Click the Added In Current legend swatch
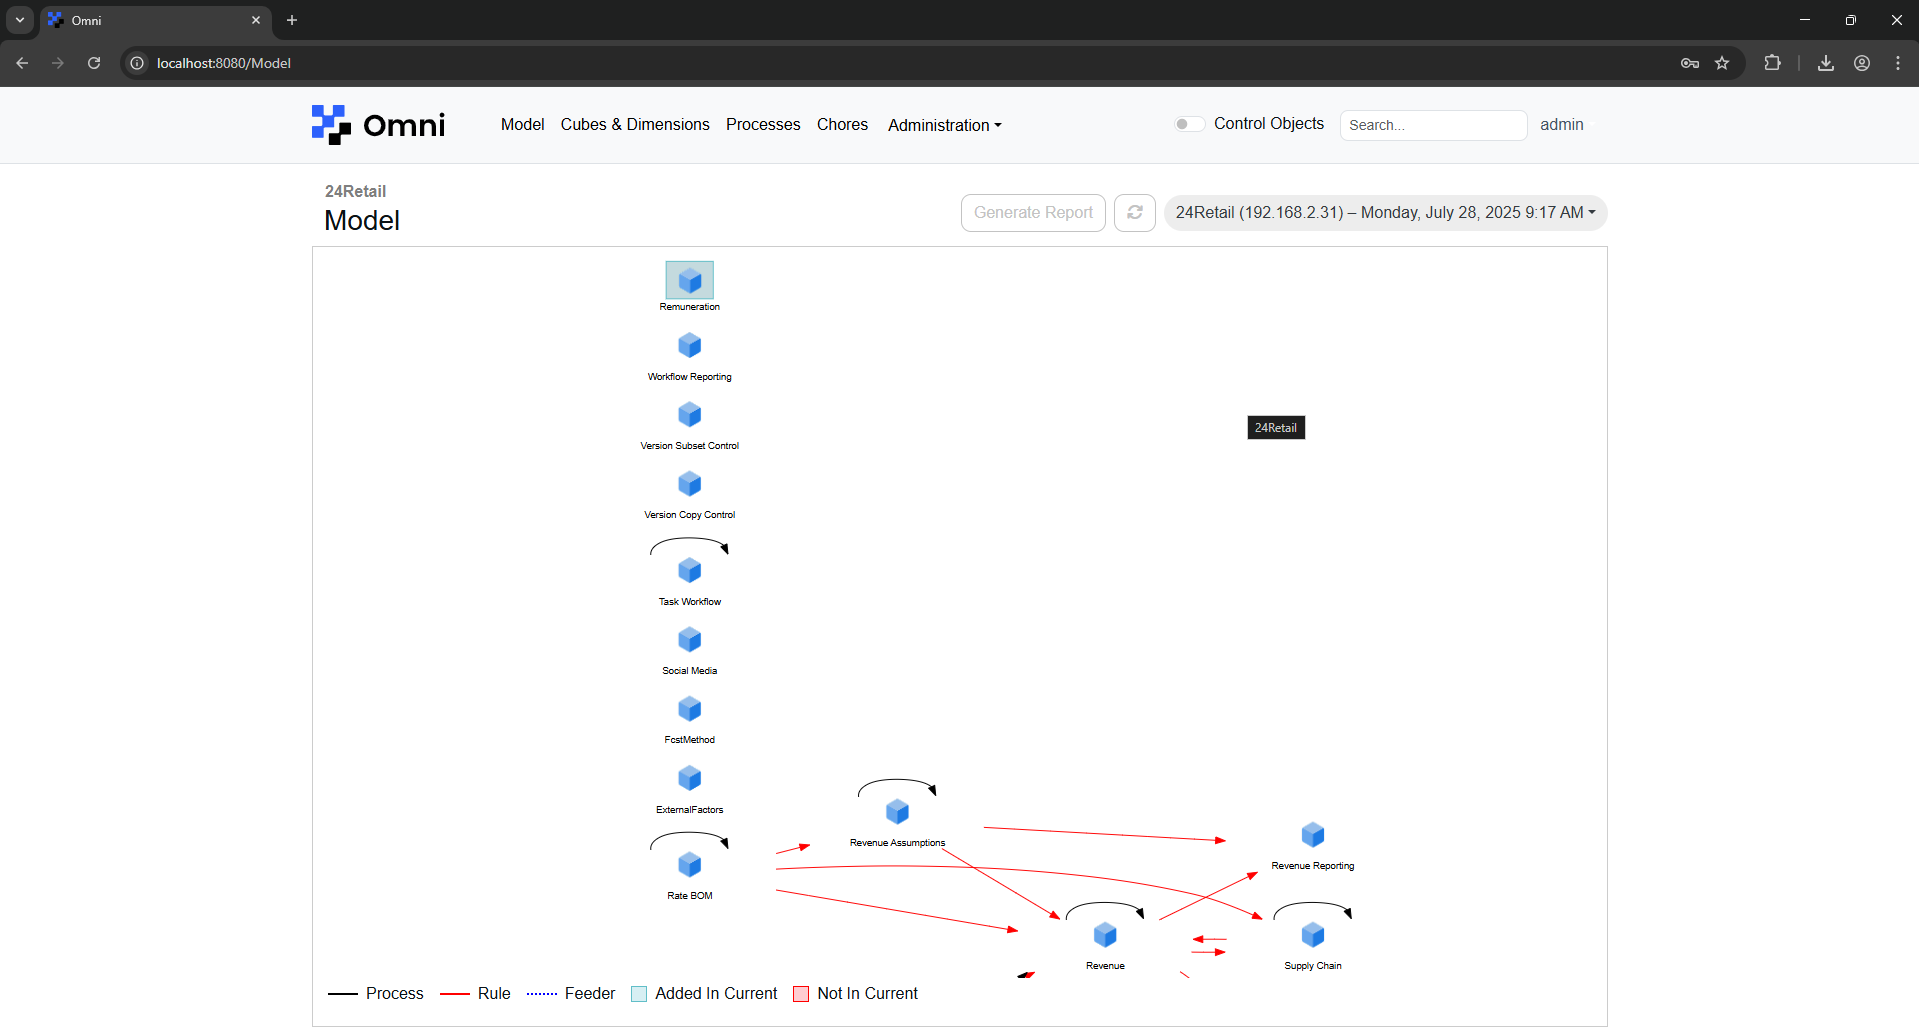This screenshot has height=1029, width=1919. (639, 994)
